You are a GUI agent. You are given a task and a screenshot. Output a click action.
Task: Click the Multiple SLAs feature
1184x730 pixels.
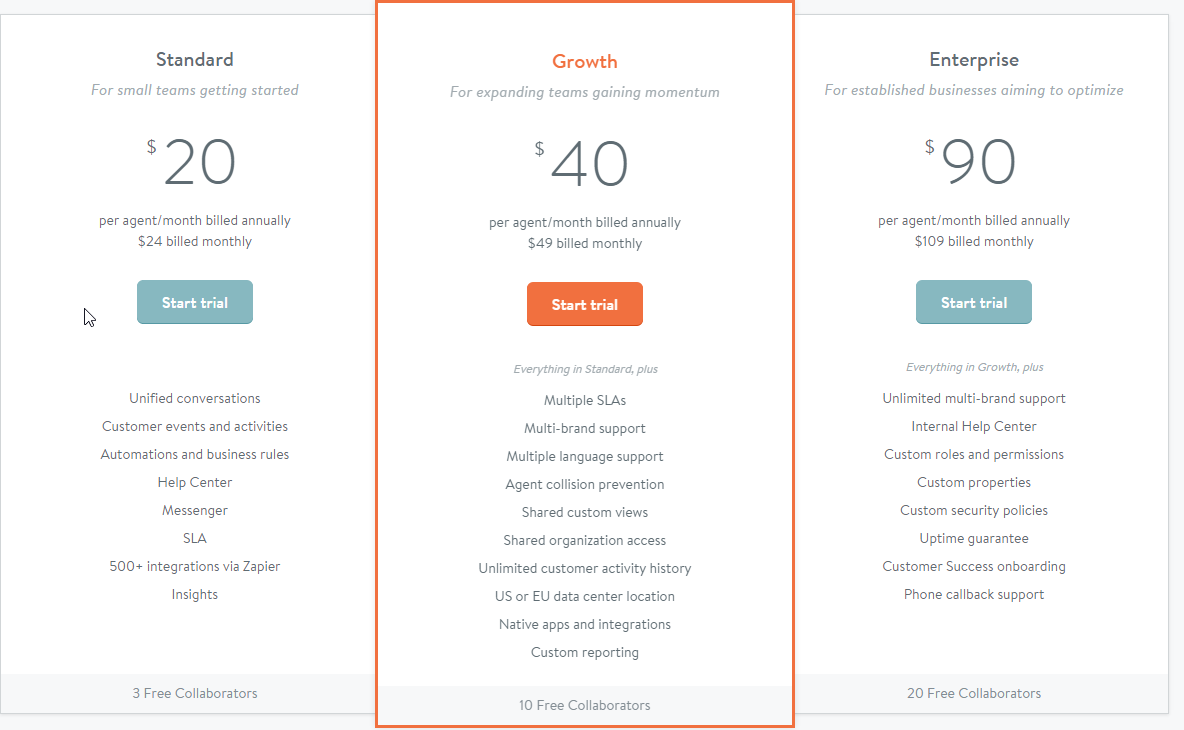pyautogui.click(x=584, y=400)
